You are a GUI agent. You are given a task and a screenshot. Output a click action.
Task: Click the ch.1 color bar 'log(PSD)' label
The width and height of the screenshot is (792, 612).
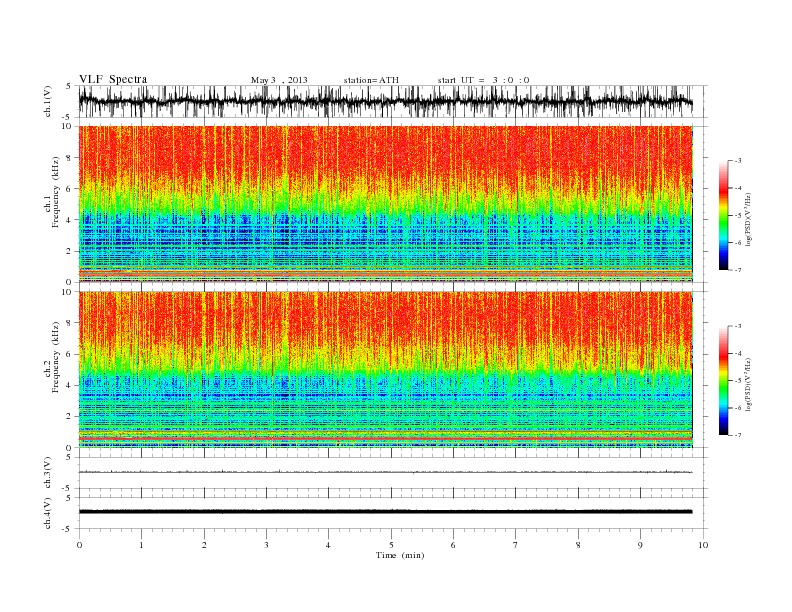coord(749,220)
